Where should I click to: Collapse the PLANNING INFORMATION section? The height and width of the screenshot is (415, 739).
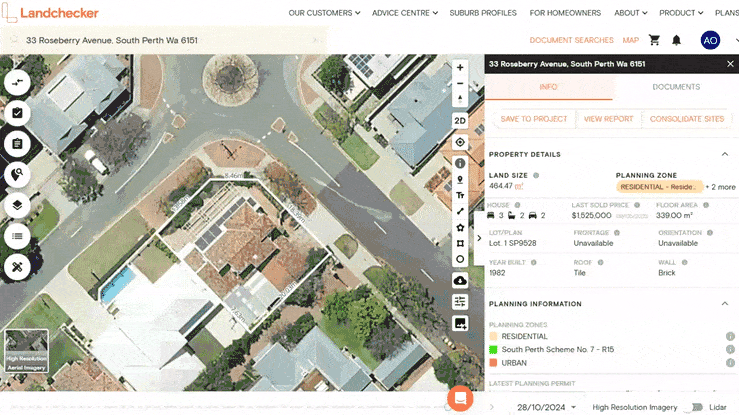click(725, 303)
